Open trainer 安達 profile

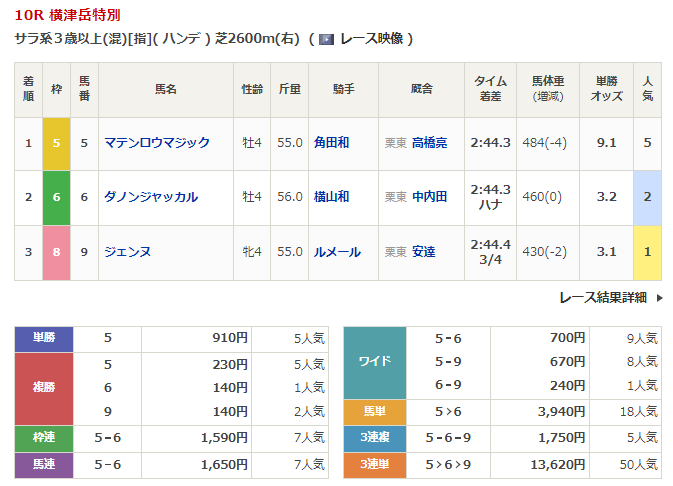pos(424,252)
